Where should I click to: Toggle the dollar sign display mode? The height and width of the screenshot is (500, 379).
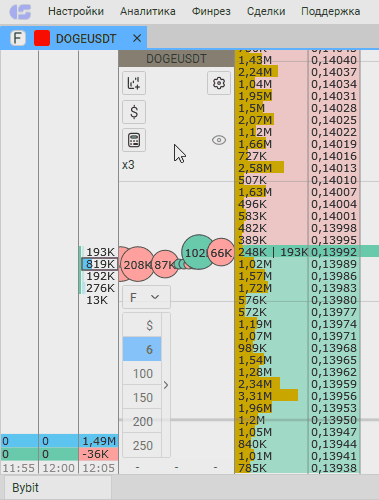[134, 112]
